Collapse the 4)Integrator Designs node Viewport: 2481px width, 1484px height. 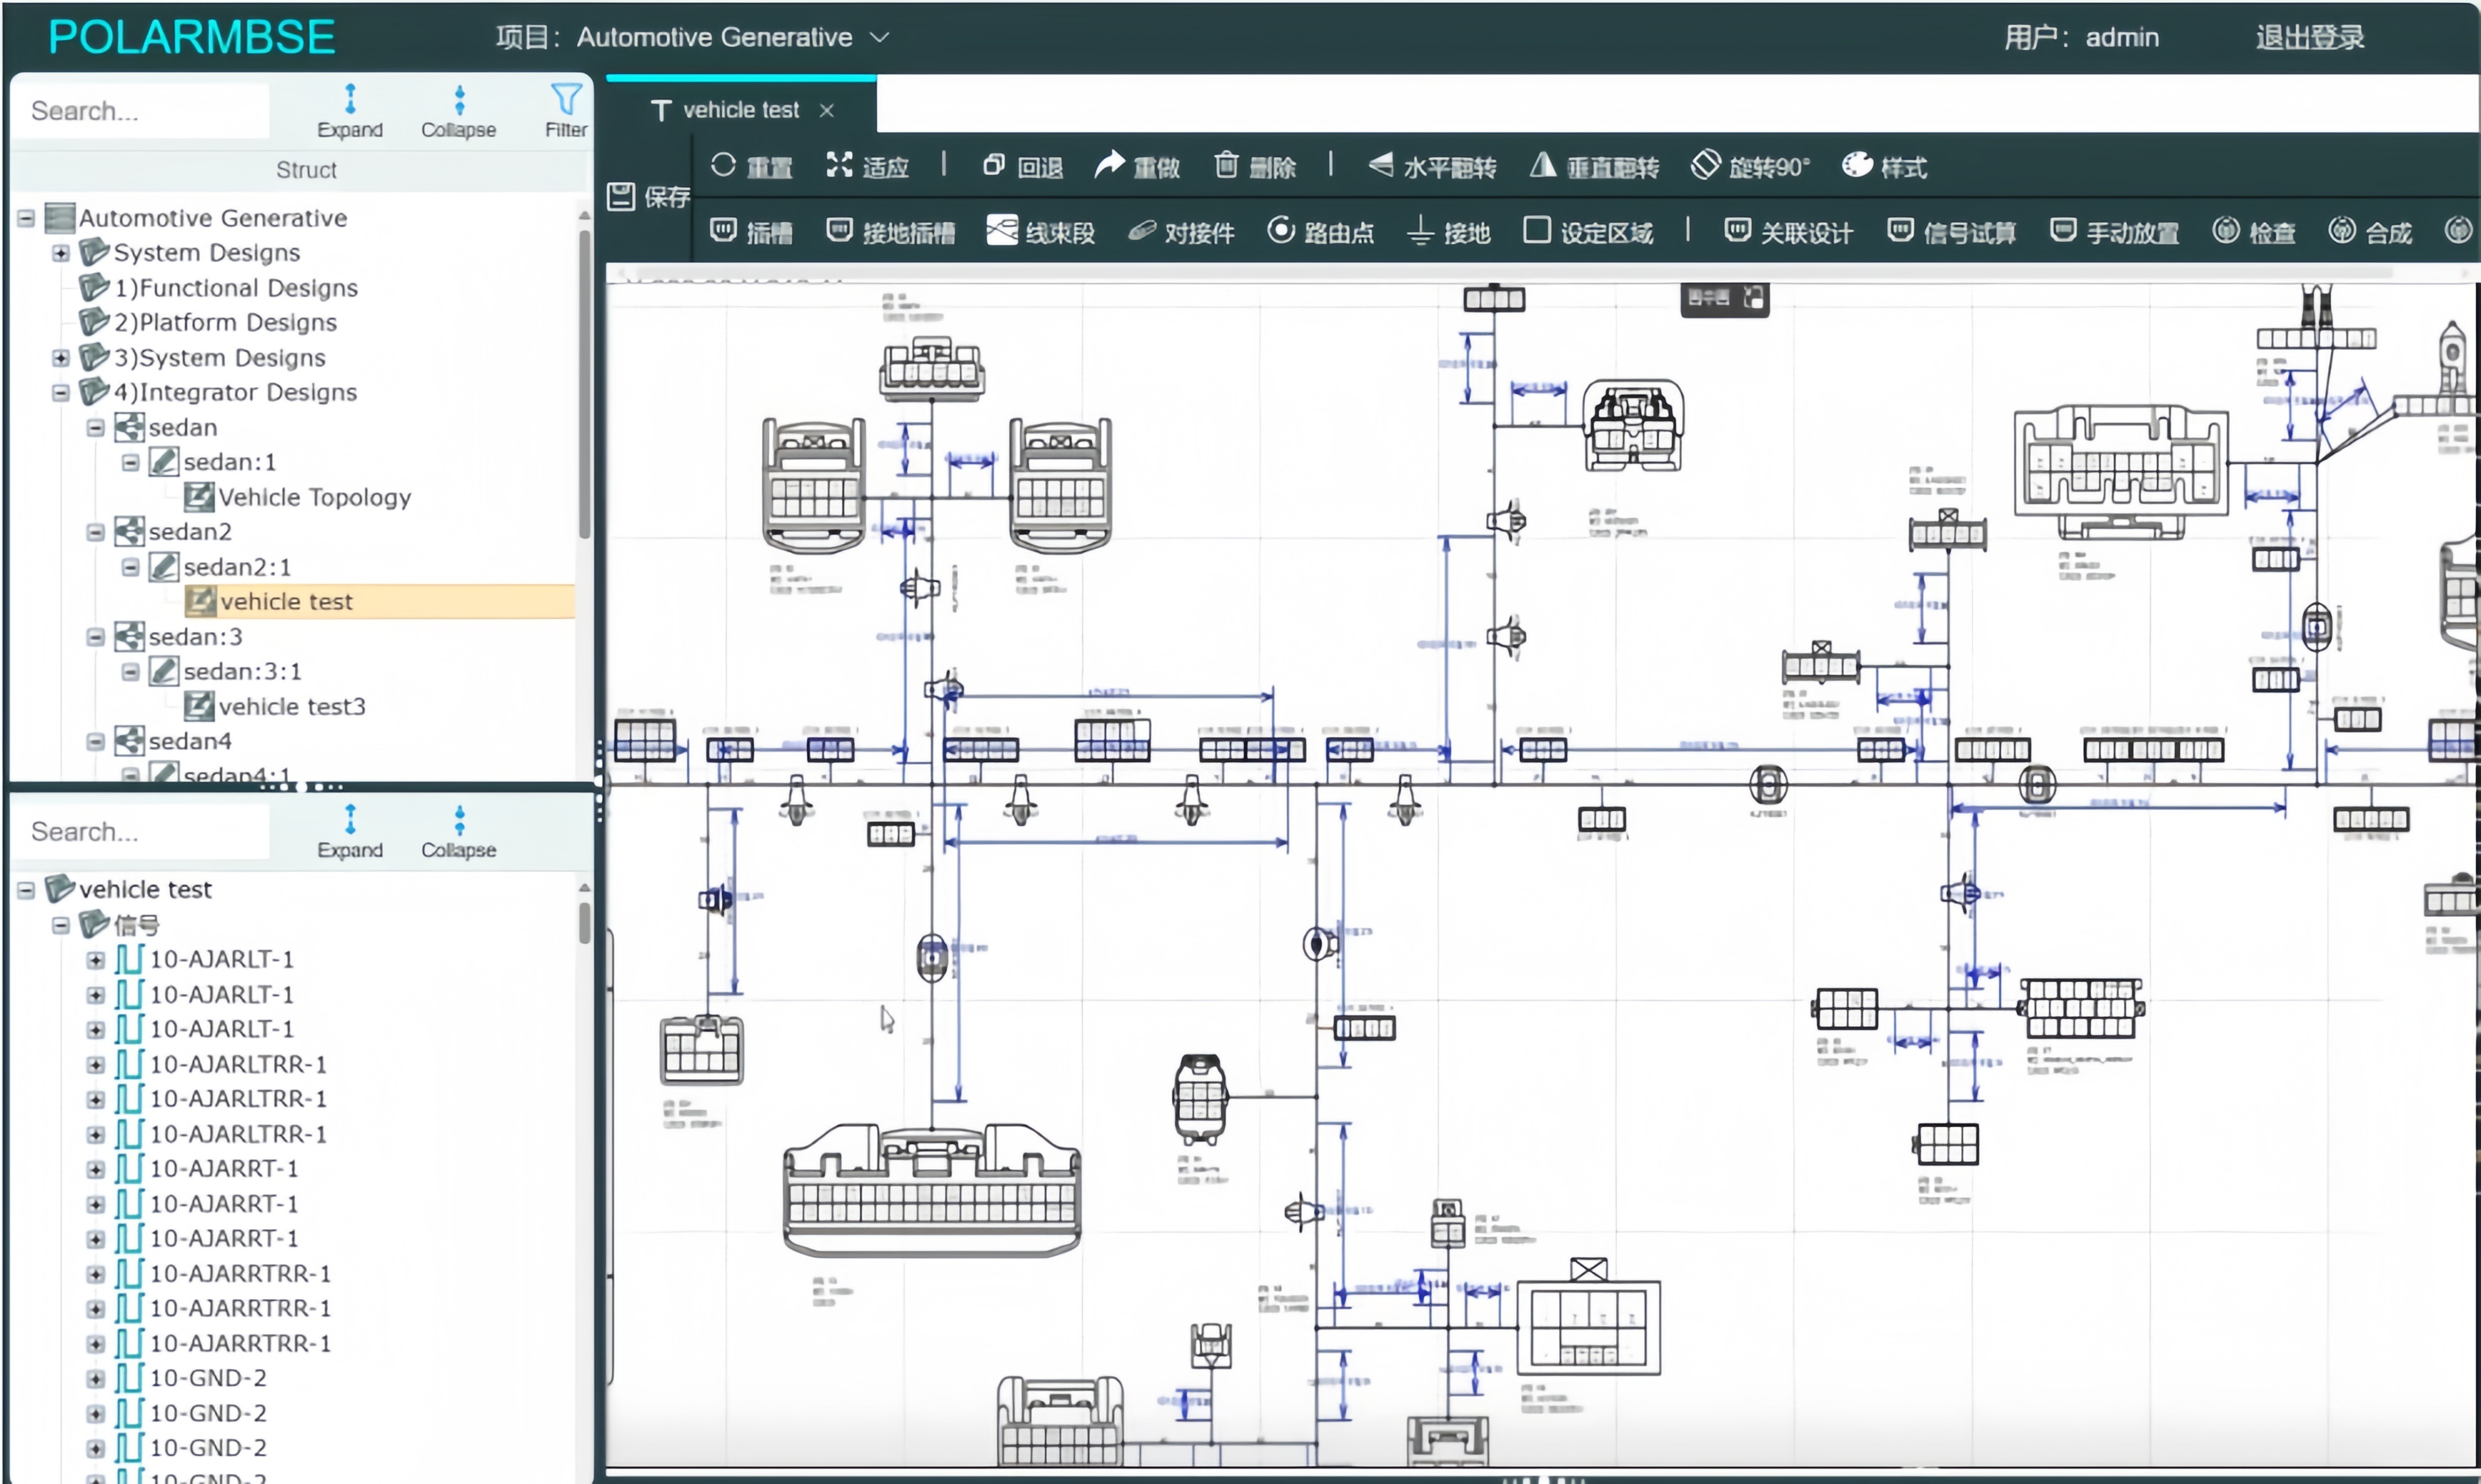[x=61, y=393]
